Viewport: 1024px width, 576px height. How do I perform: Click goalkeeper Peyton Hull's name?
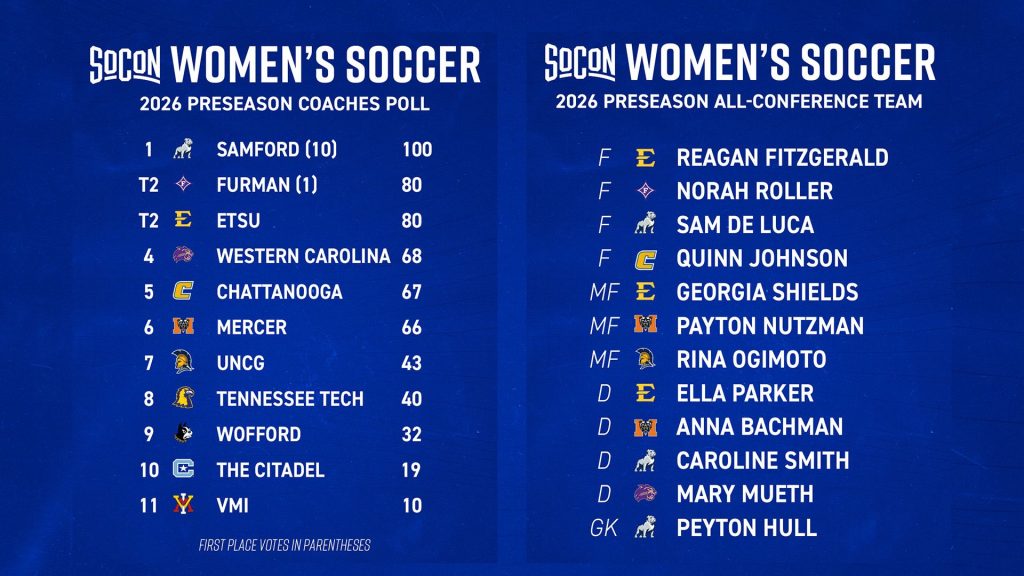(746, 528)
